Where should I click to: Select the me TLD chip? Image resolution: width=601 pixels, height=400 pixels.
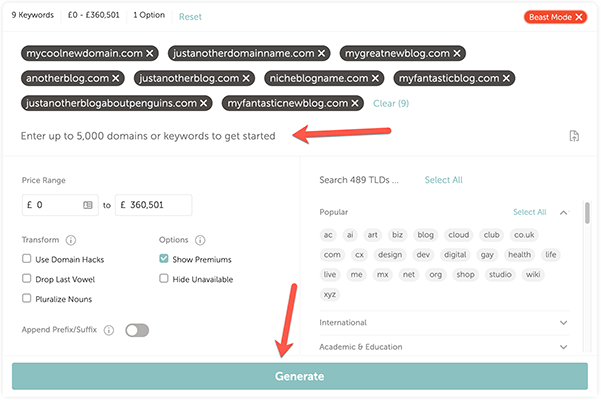click(356, 275)
